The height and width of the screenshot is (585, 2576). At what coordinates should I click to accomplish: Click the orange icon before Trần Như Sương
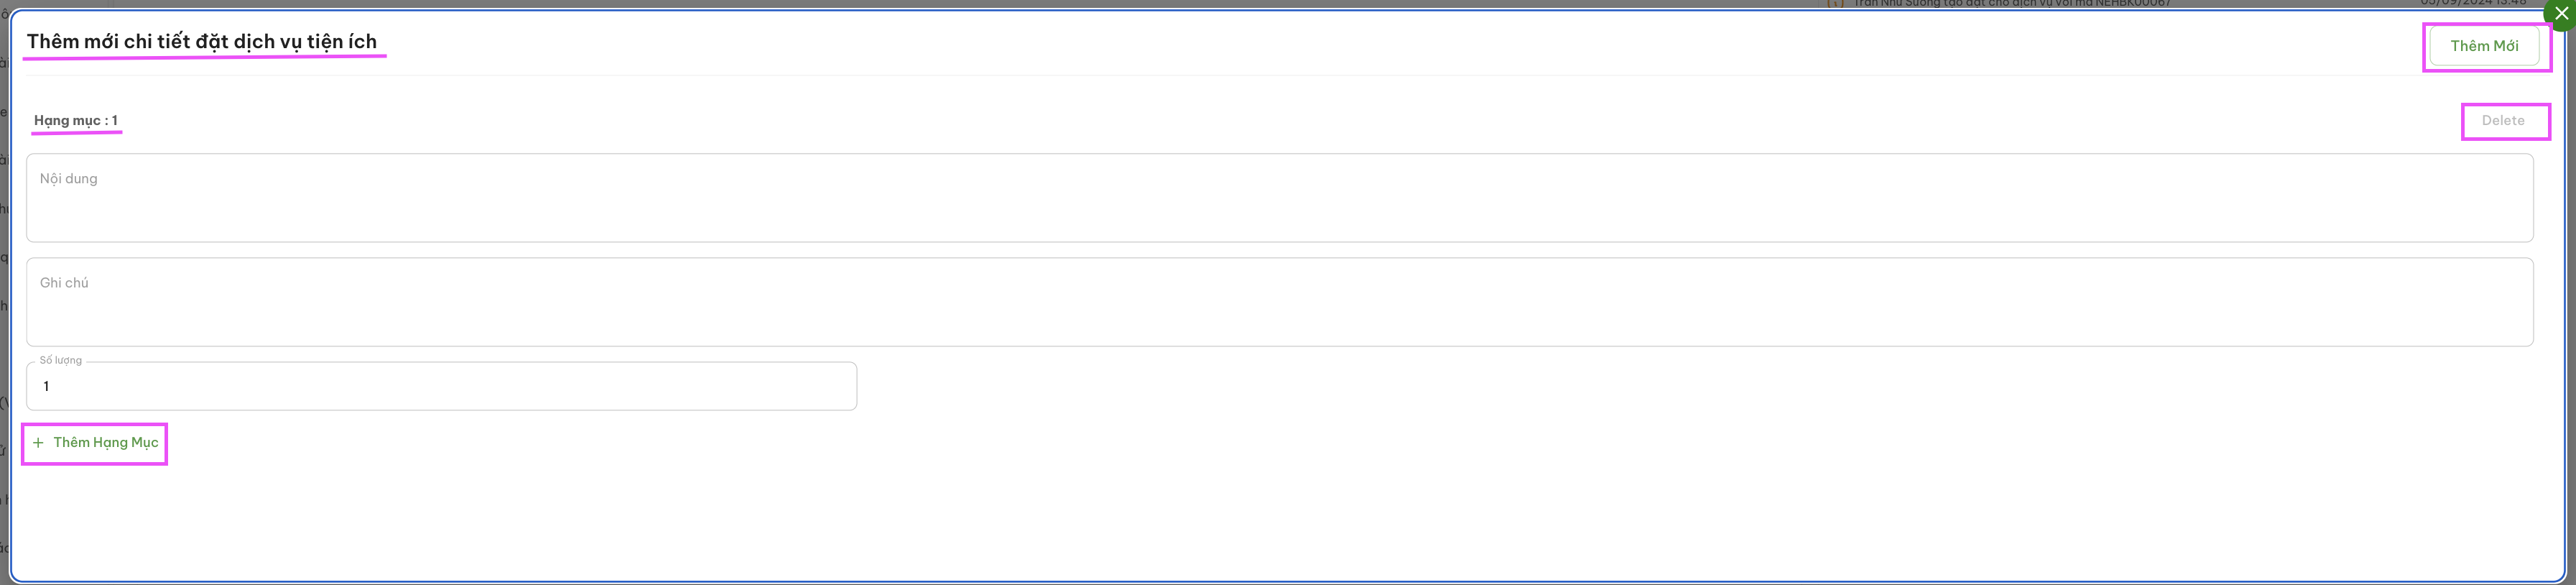pyautogui.click(x=1835, y=3)
